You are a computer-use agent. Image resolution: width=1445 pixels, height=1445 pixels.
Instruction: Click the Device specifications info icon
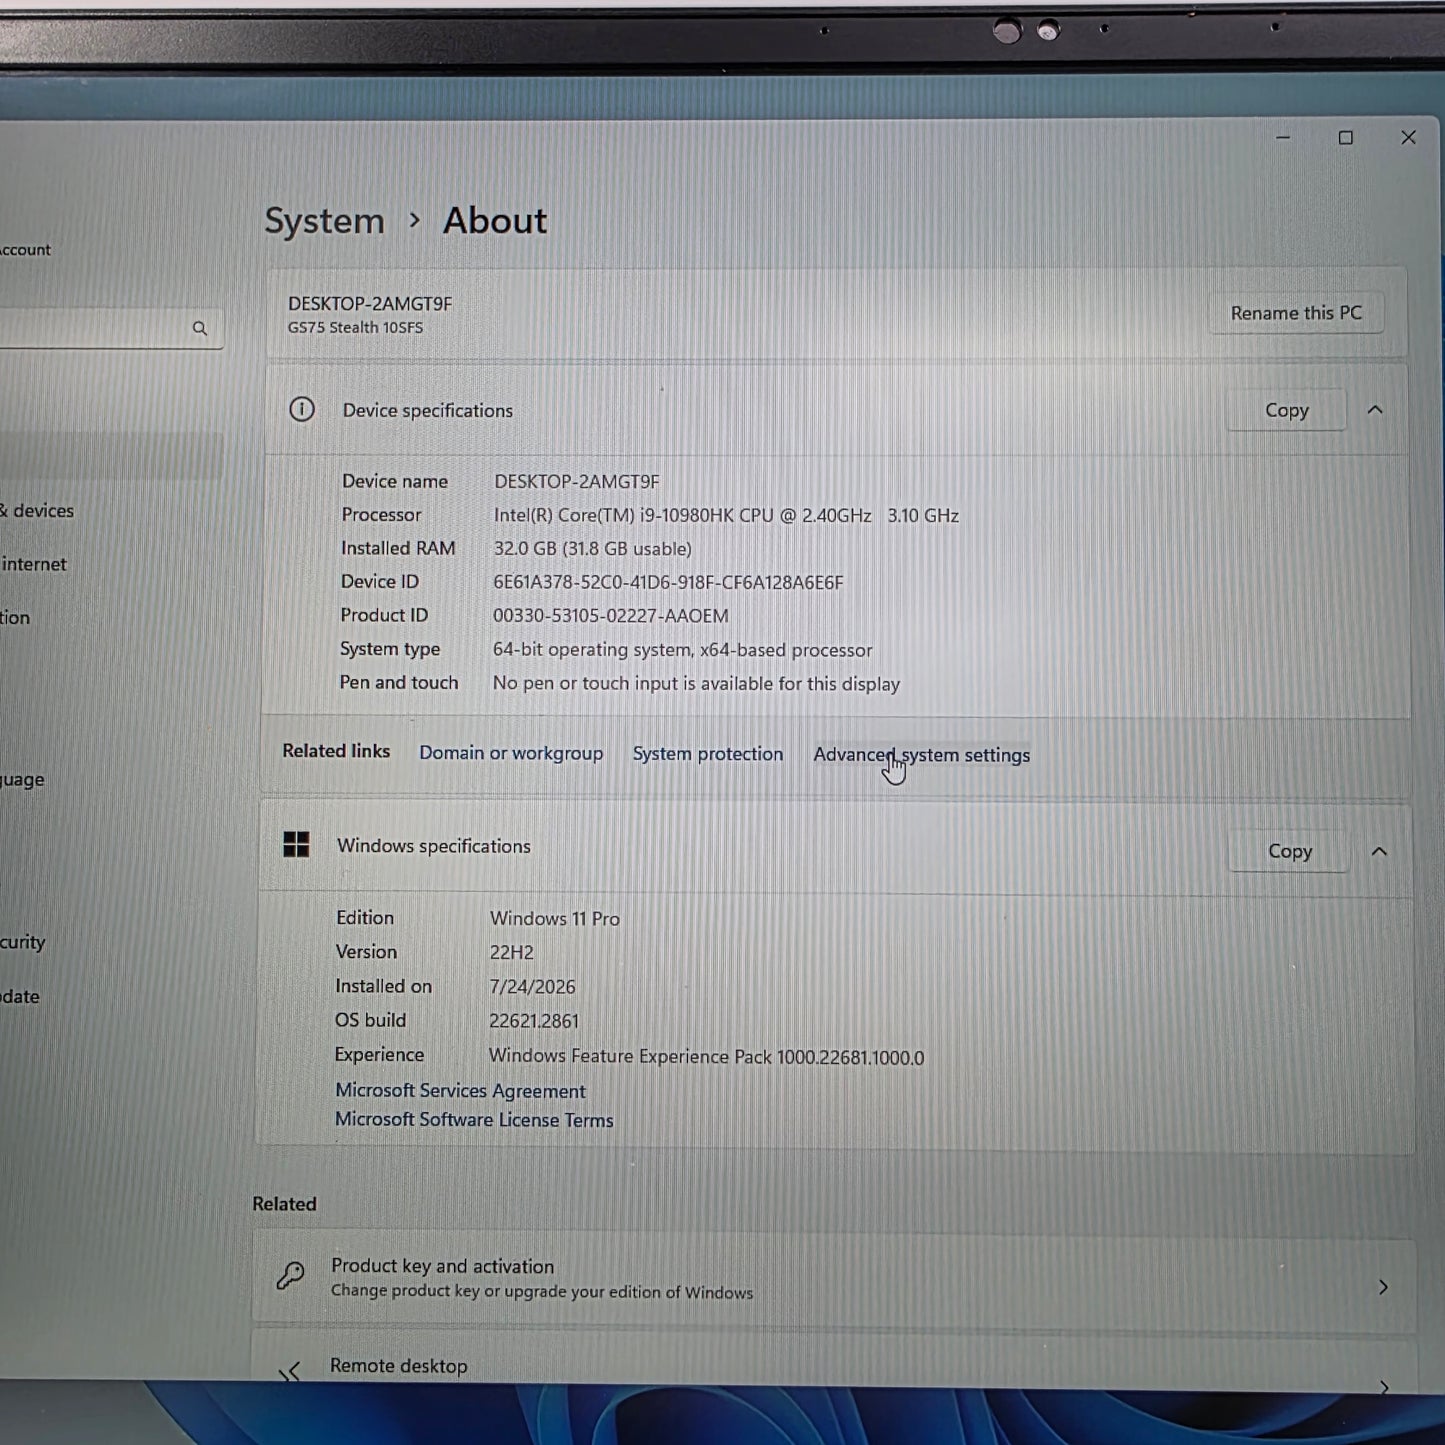pos(301,409)
